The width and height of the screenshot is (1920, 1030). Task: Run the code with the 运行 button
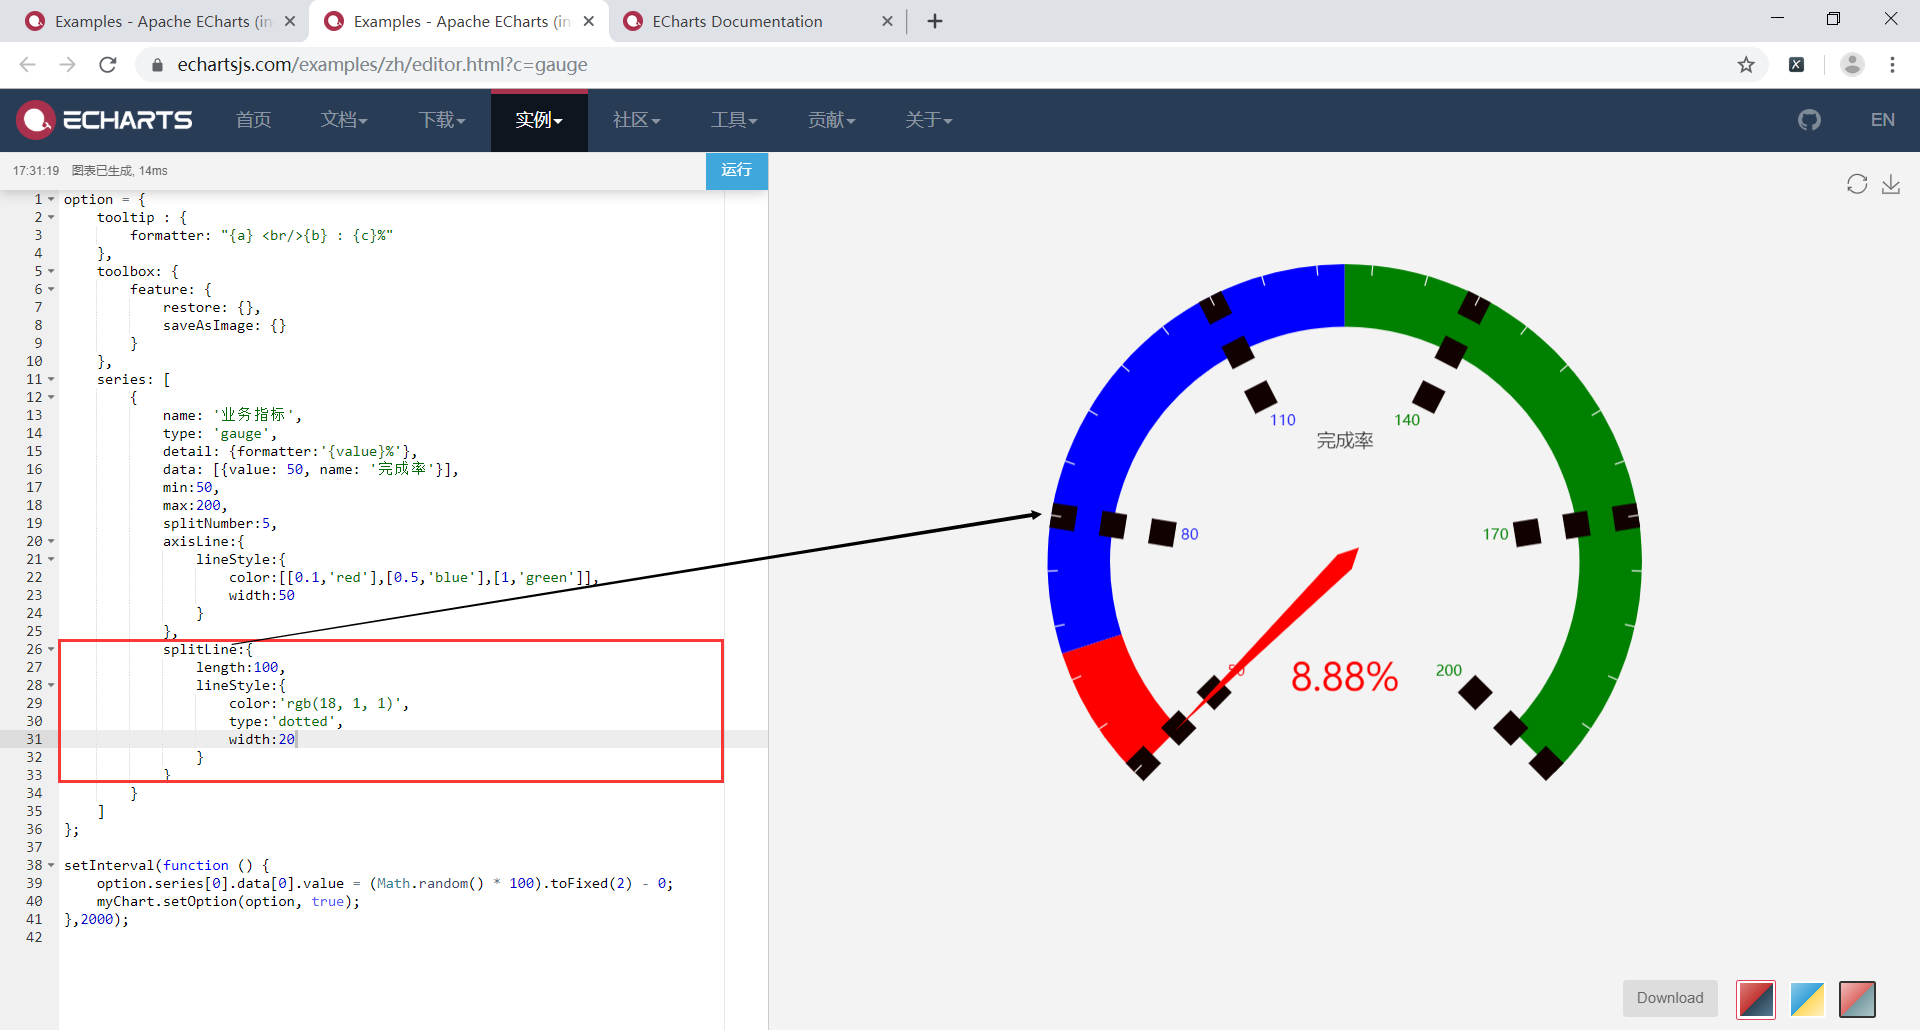pyautogui.click(x=737, y=170)
